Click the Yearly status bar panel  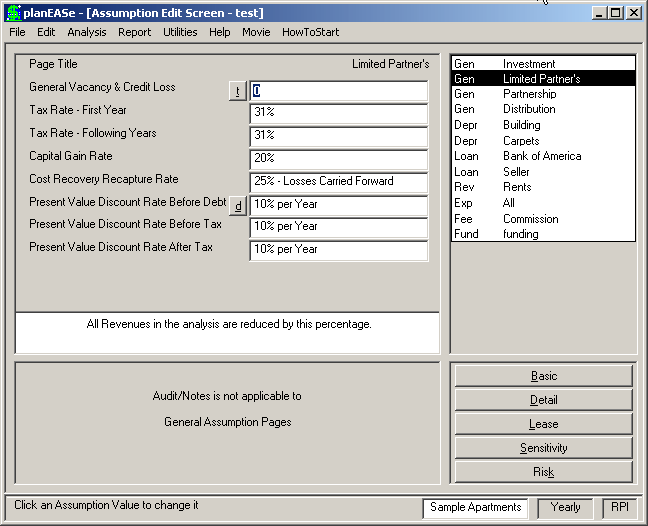tap(565, 507)
